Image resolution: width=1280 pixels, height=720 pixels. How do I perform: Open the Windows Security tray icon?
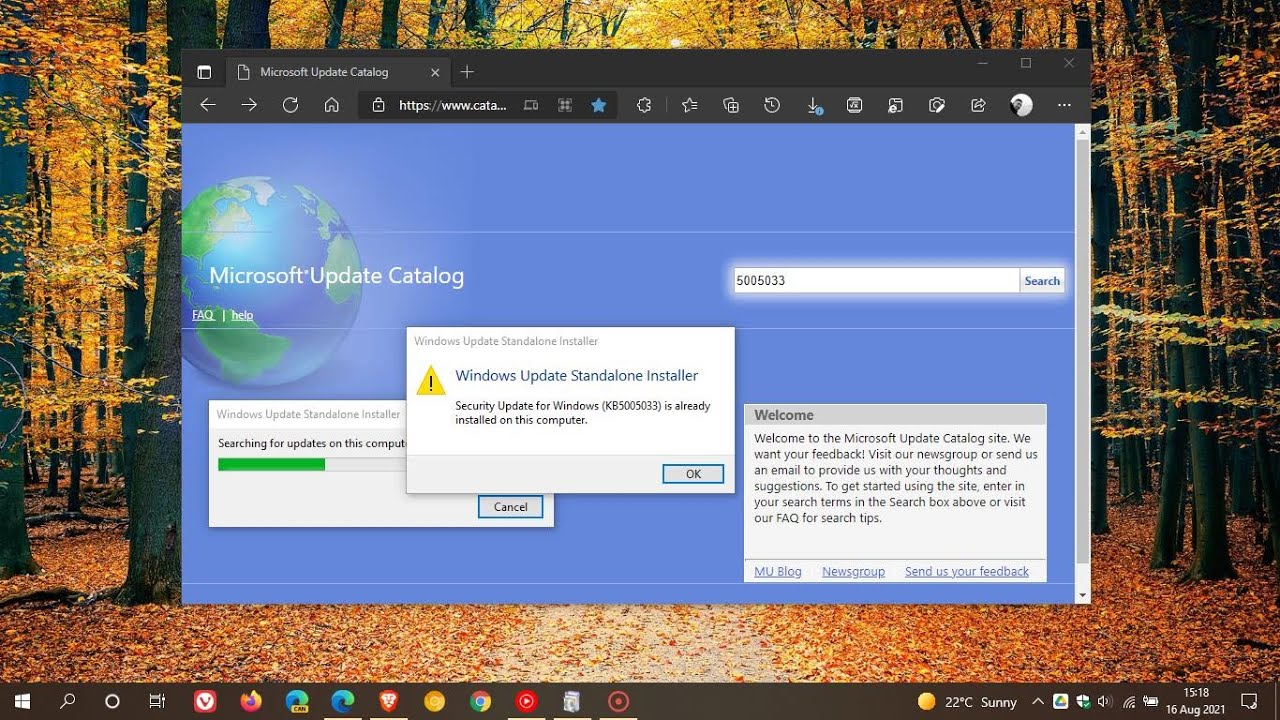1084,702
